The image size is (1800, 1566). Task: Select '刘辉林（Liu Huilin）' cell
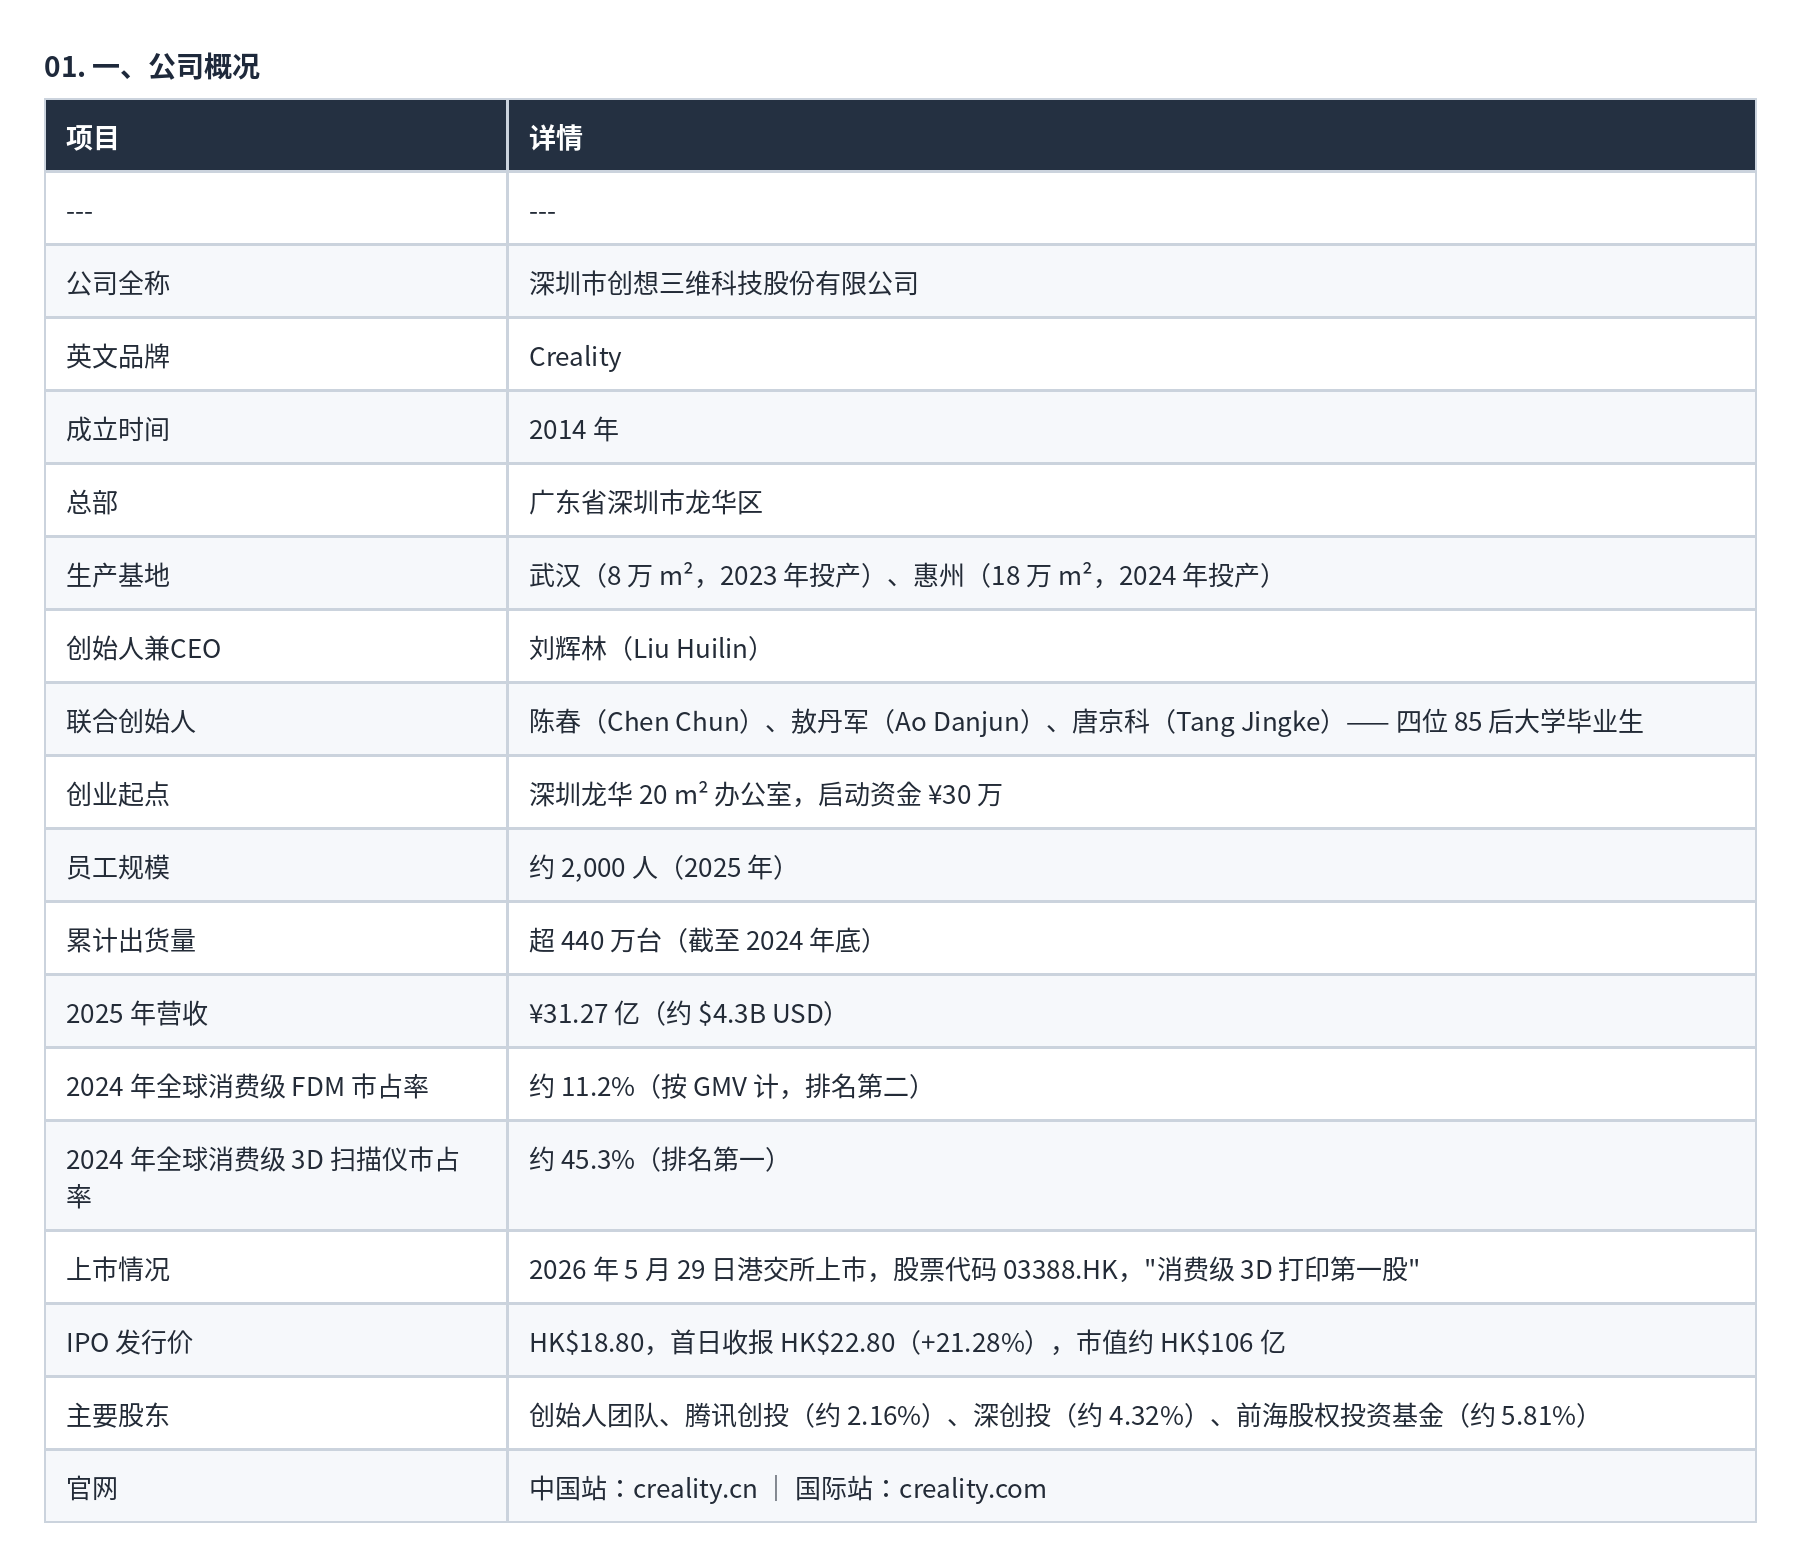click(x=1131, y=647)
